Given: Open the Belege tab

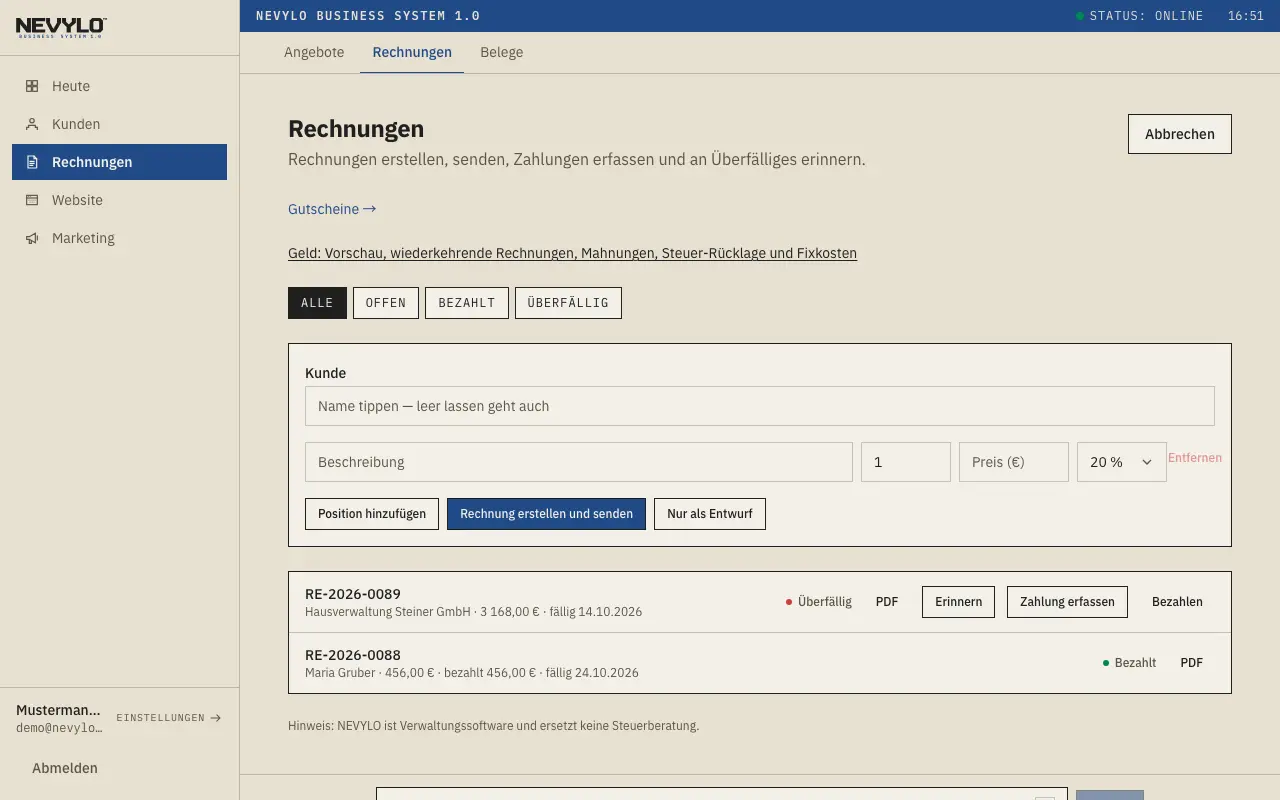Looking at the screenshot, I should point(501,52).
